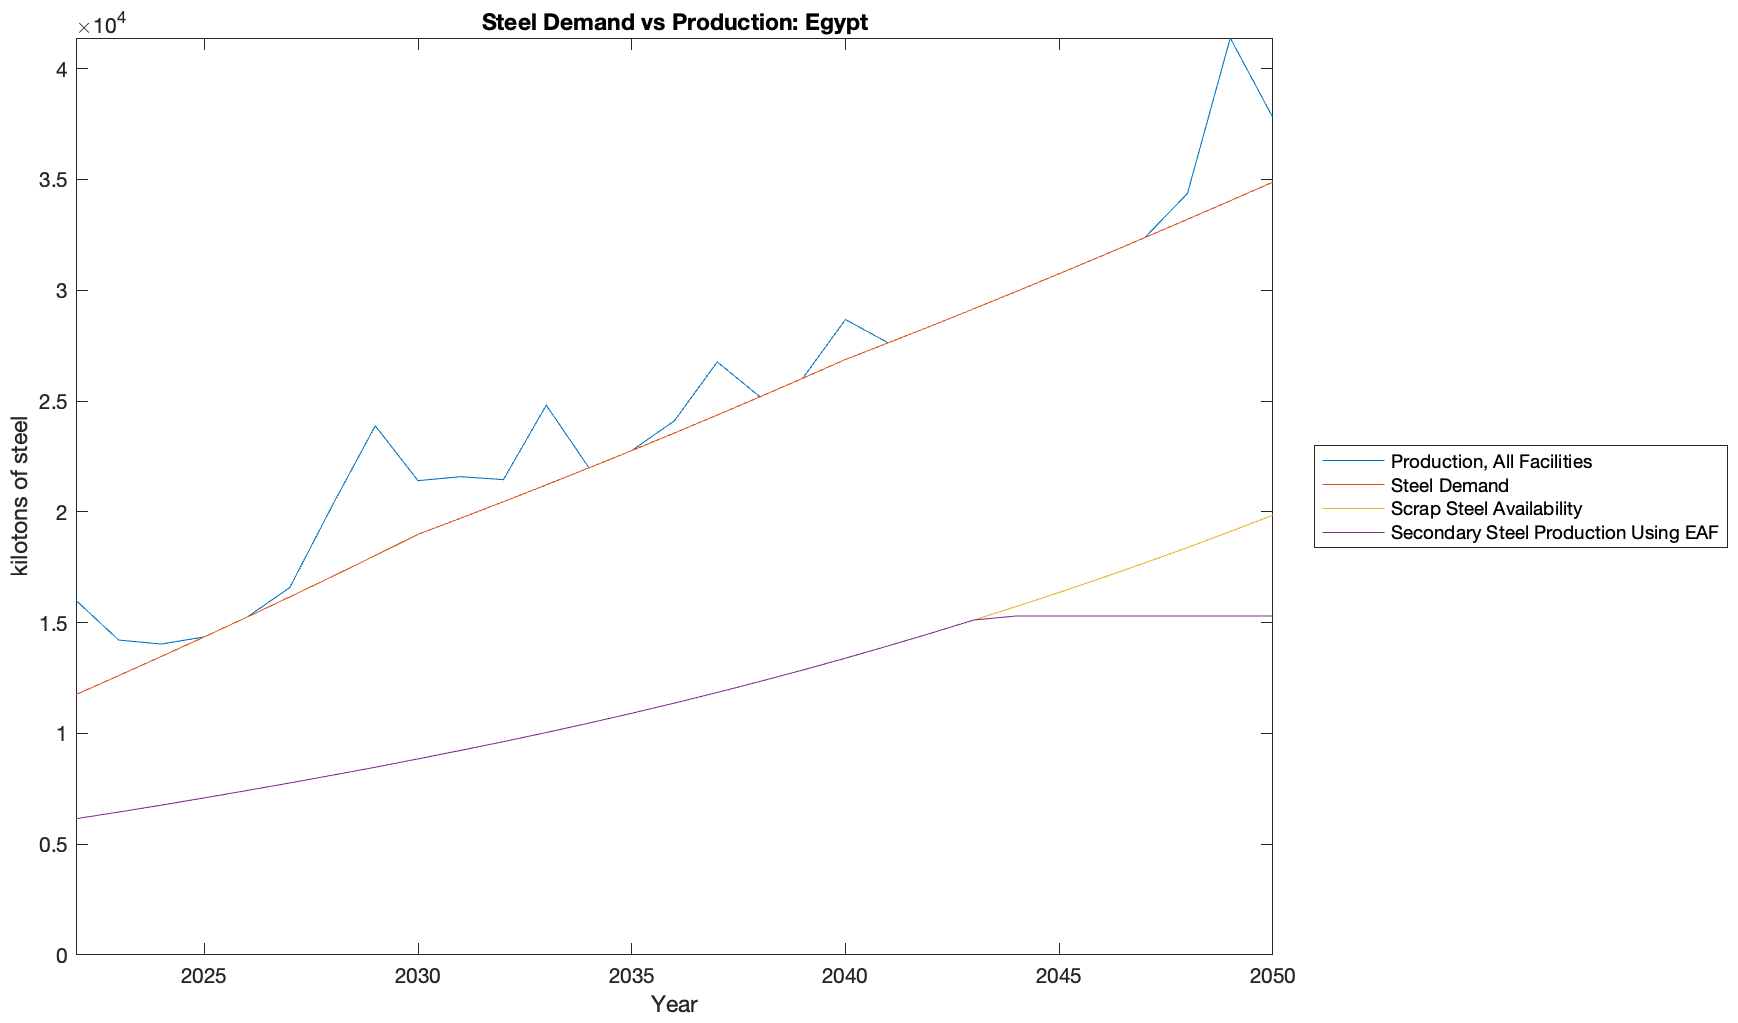
Task: Select the "Steel Demand" legend text
Action: [1449, 485]
